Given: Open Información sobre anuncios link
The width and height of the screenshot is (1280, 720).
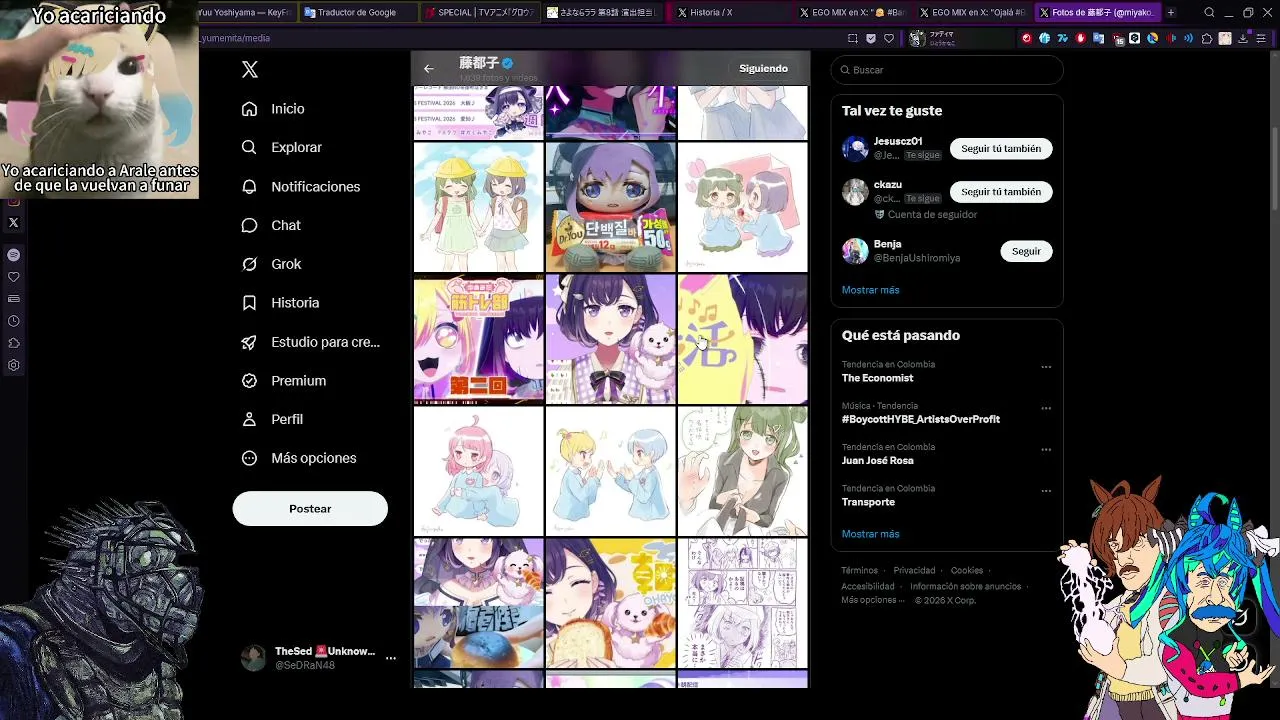Looking at the screenshot, I should [x=966, y=587].
